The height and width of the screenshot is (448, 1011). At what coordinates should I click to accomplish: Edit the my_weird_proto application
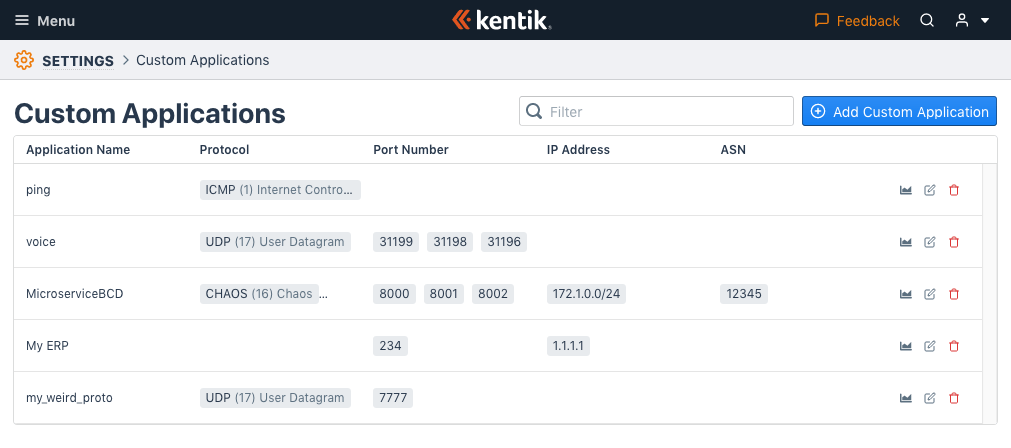tap(930, 398)
